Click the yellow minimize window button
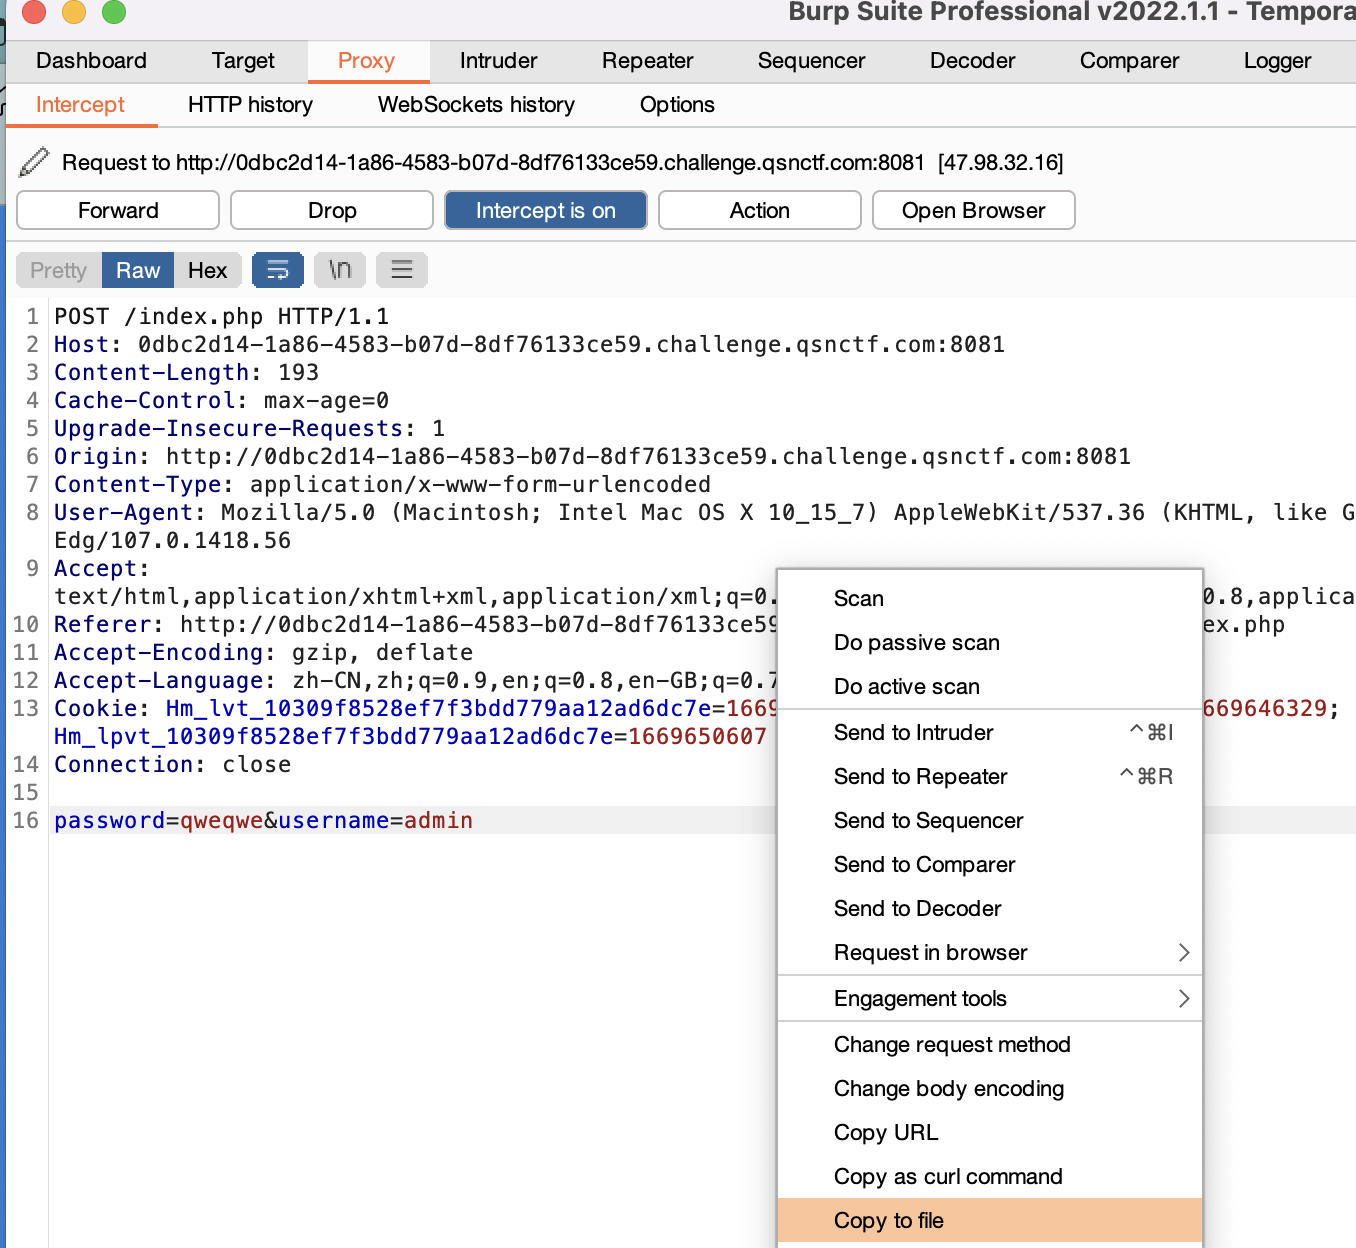The width and height of the screenshot is (1356, 1248). (x=74, y=11)
